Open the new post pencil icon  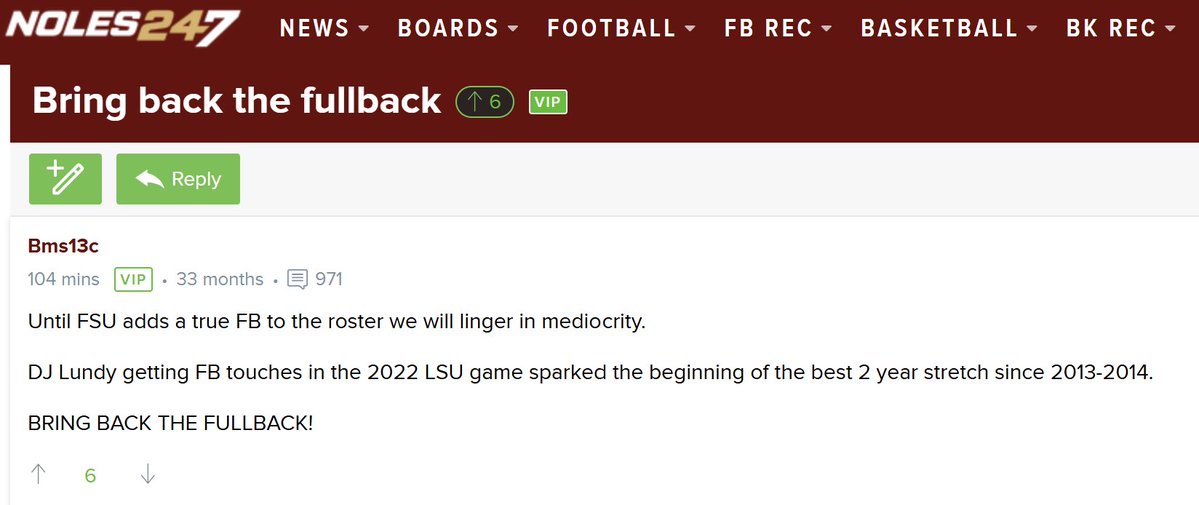[x=65, y=179]
